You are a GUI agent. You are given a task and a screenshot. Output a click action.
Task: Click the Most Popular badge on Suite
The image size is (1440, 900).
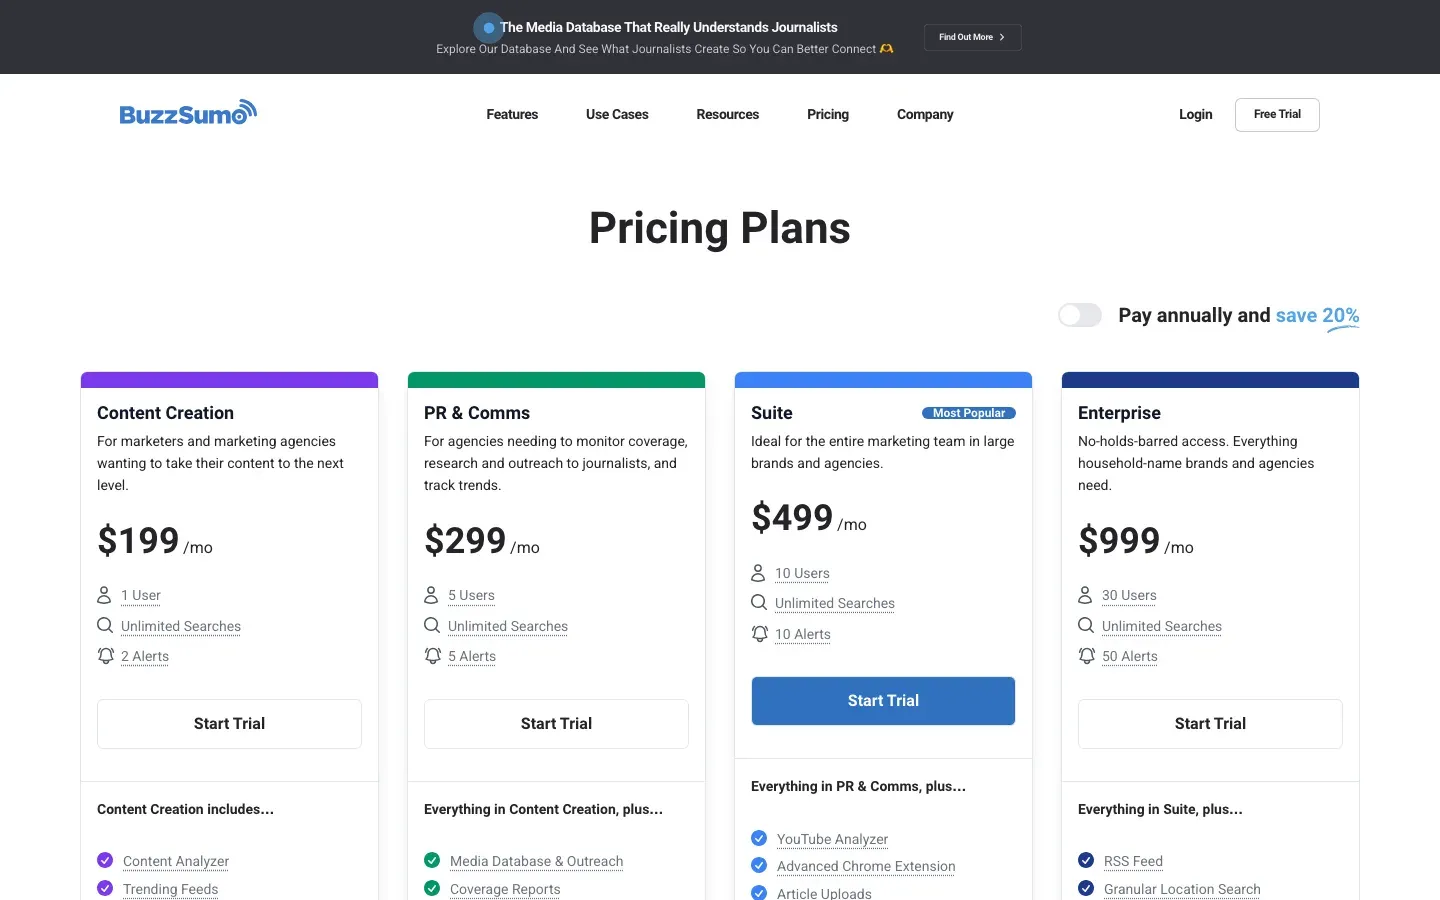coord(969,413)
